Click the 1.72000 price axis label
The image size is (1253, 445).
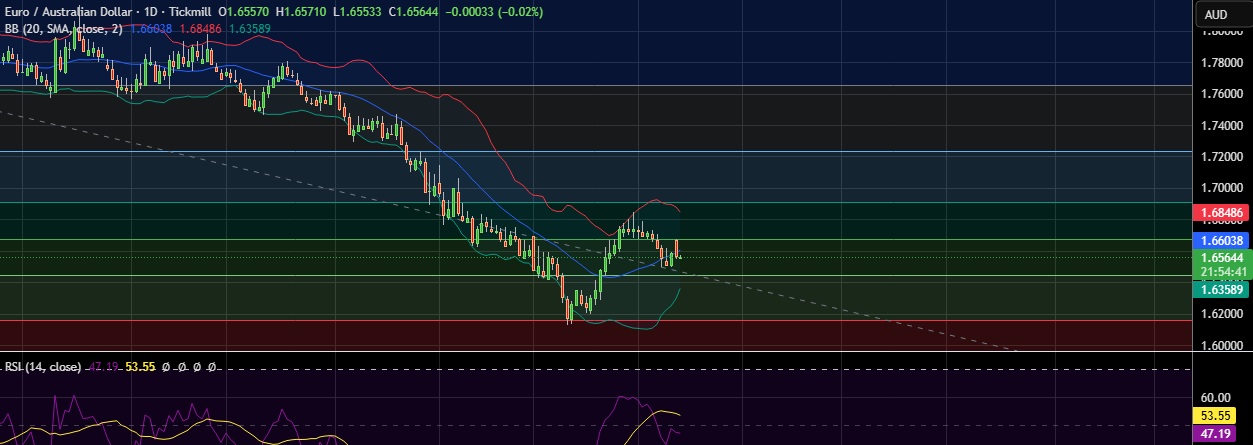coord(1221,157)
